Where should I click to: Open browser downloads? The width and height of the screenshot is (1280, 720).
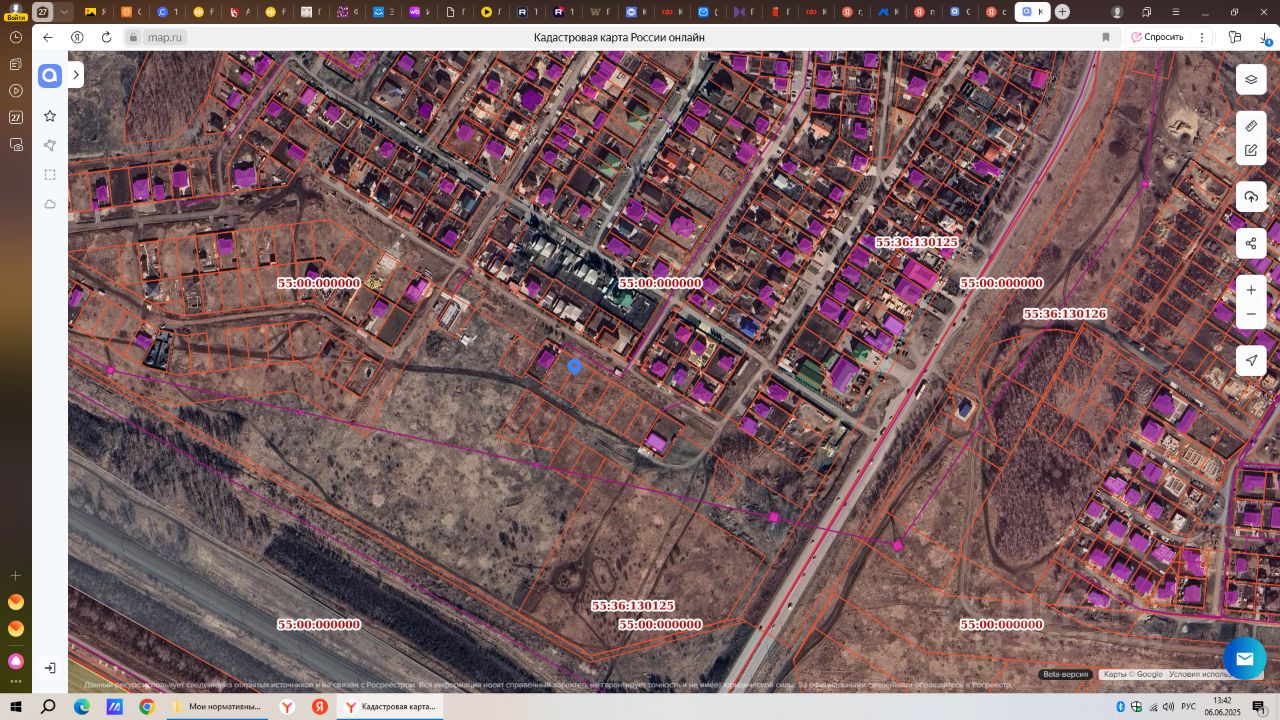click(1266, 37)
